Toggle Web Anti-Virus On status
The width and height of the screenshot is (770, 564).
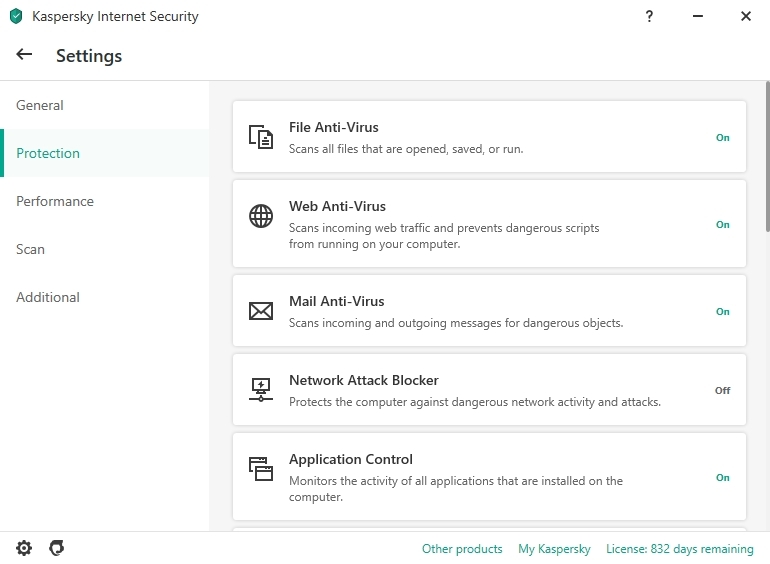coord(722,225)
